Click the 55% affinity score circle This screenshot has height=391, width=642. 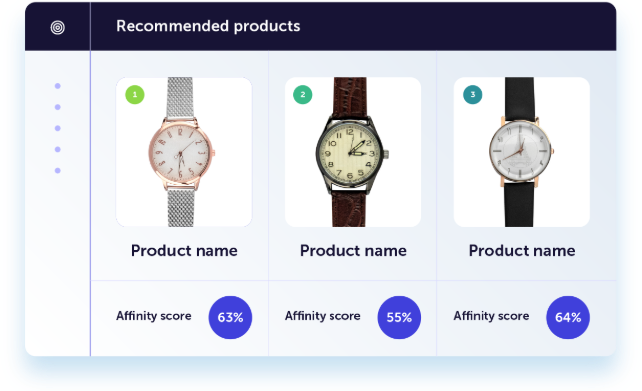399,317
